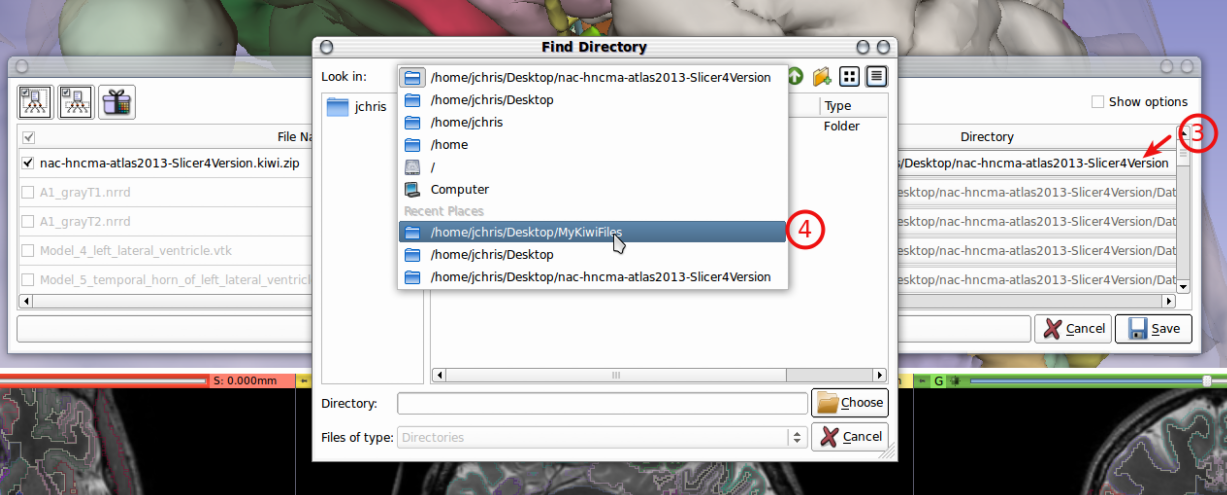This screenshot has height=495, width=1227.
Task: Click the Directory text input field
Action: click(x=602, y=403)
